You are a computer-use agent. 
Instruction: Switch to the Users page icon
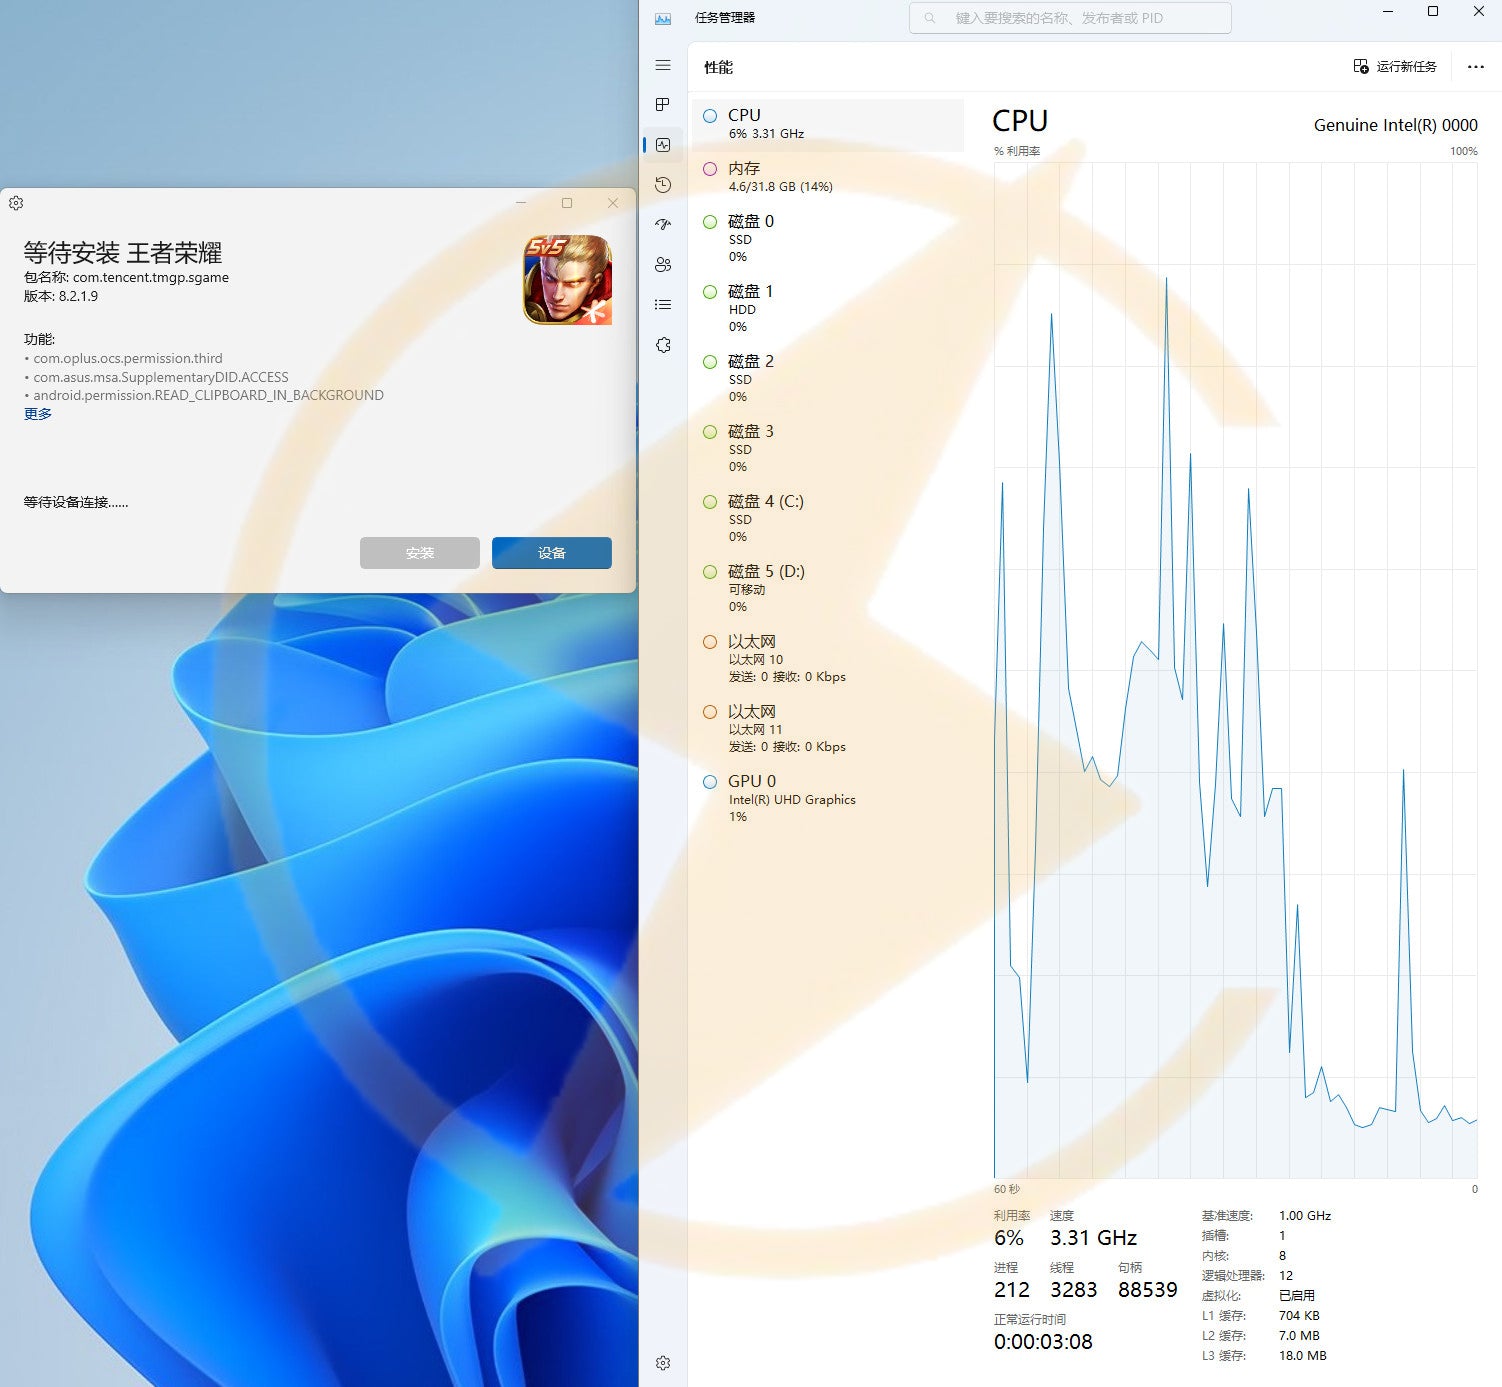(x=662, y=265)
